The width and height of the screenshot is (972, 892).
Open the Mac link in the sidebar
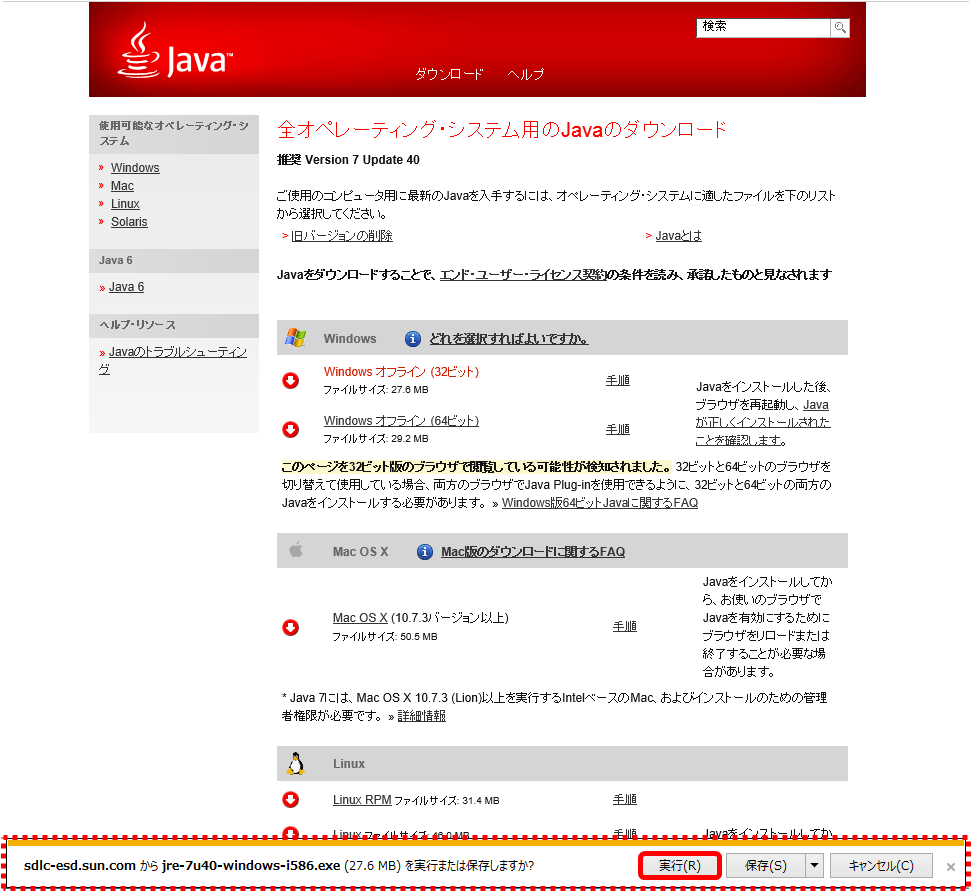pos(122,186)
